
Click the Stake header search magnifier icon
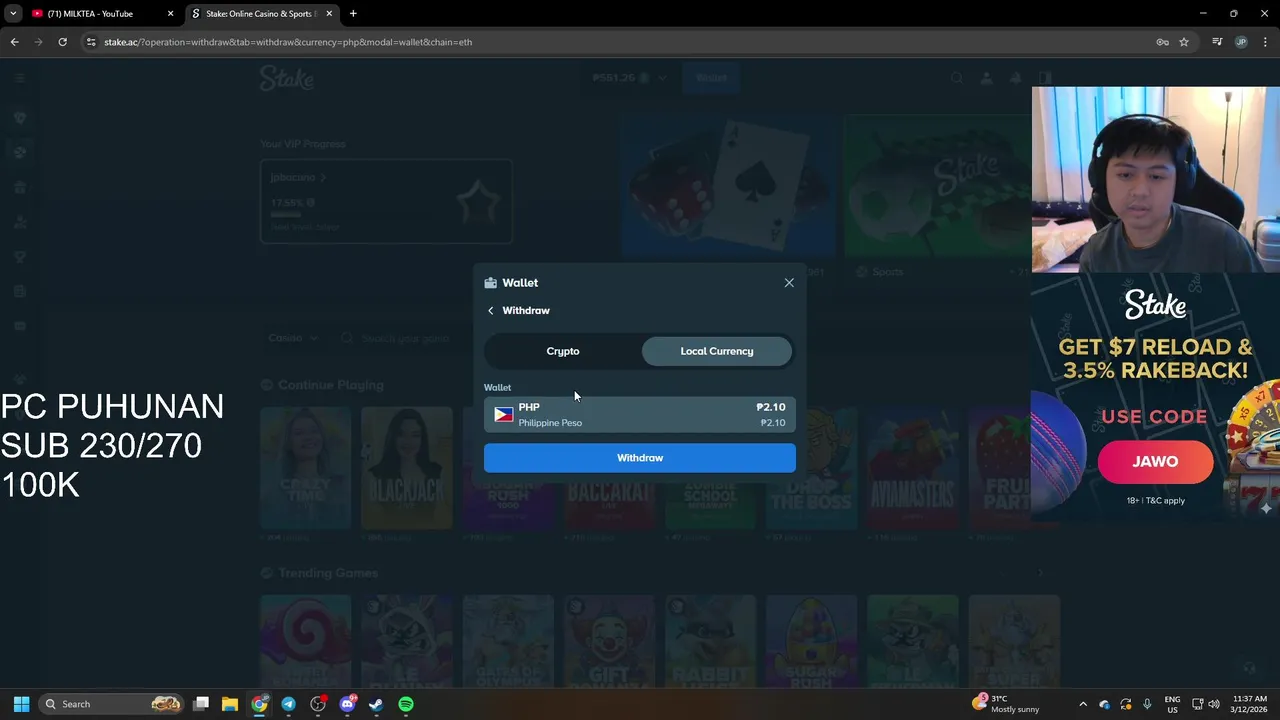[957, 78]
